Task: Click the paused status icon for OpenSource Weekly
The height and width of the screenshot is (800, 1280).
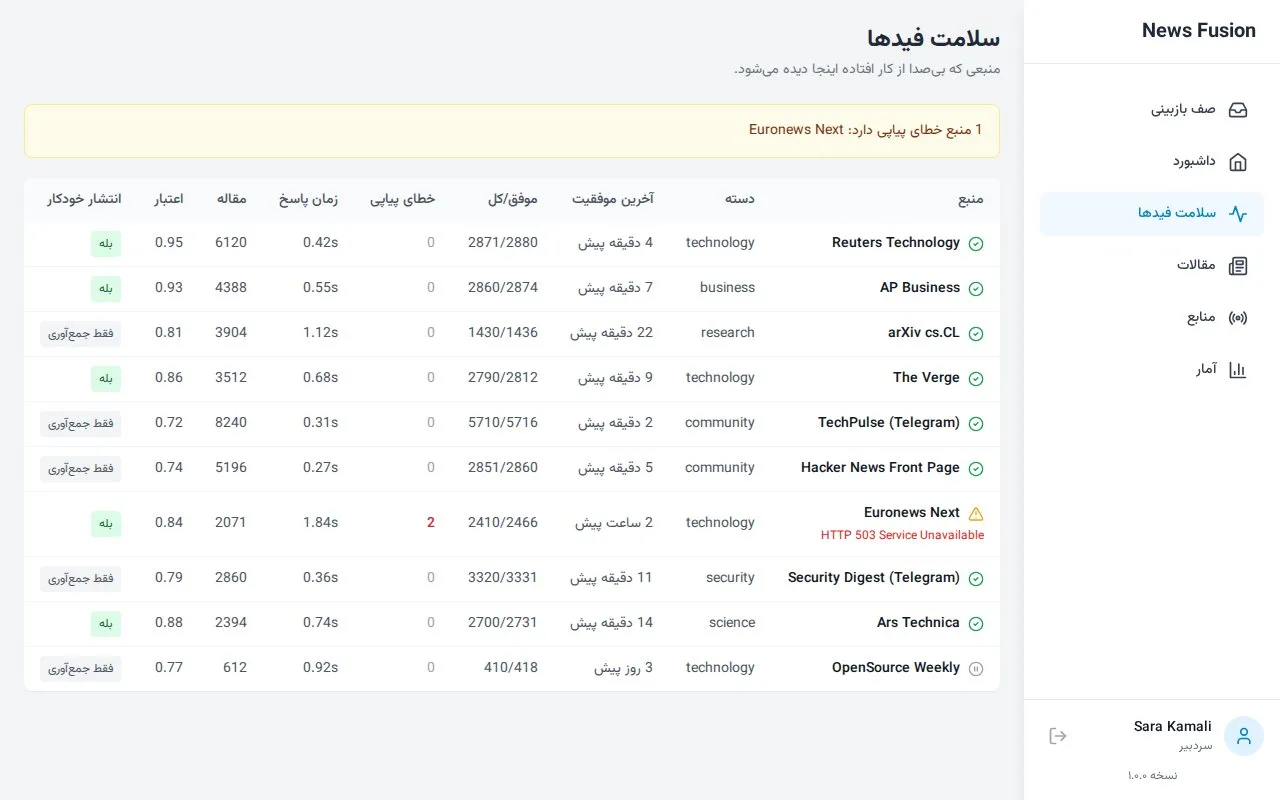Action: [976, 668]
